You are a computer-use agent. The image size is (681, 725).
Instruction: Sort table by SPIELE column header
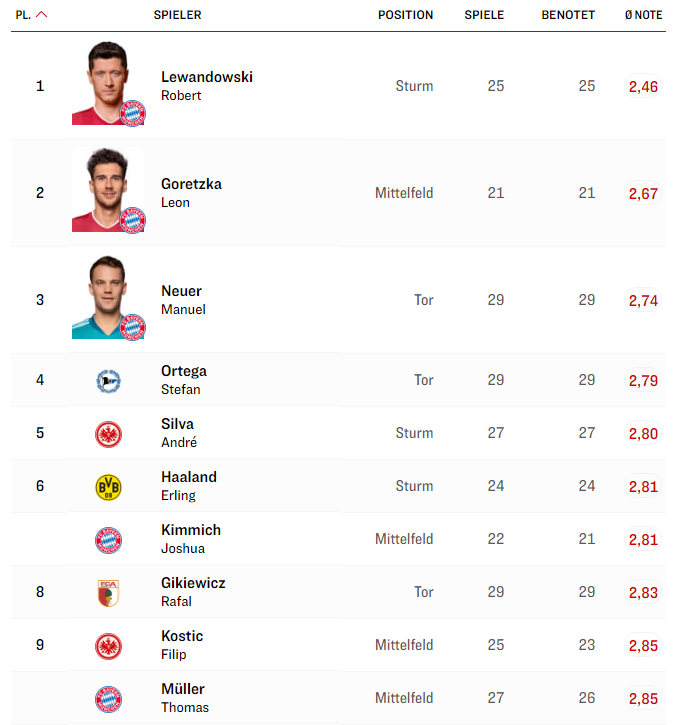point(484,15)
